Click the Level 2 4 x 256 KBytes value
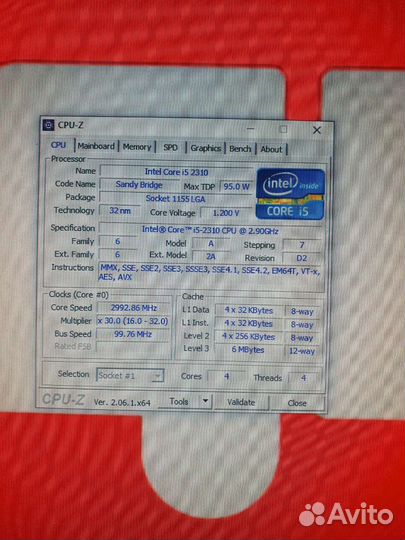405x540 pixels. pyautogui.click(x=249, y=336)
